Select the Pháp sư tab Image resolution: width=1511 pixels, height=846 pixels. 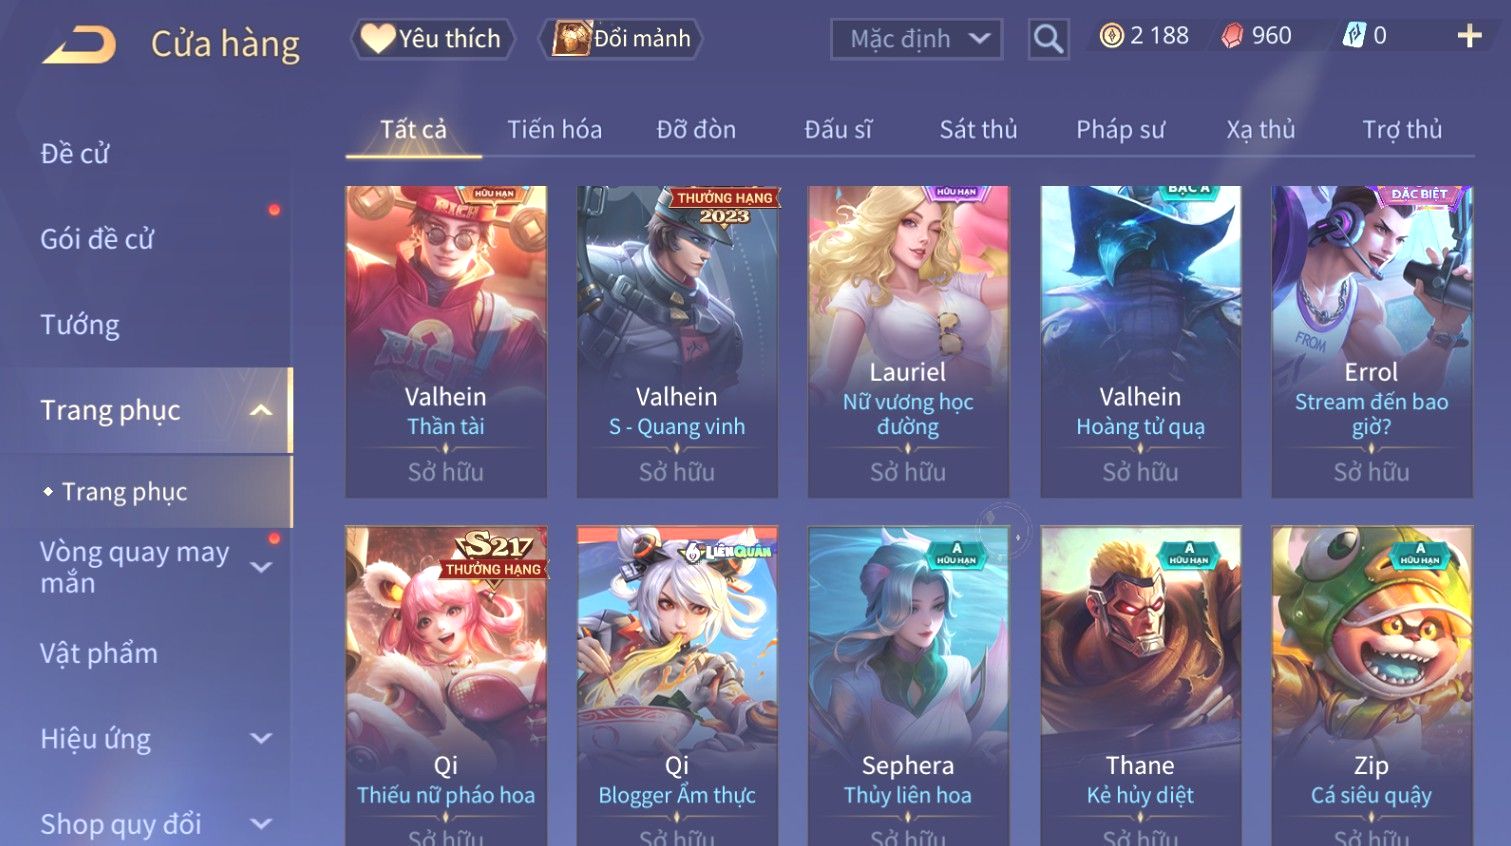pyautogui.click(x=1120, y=130)
